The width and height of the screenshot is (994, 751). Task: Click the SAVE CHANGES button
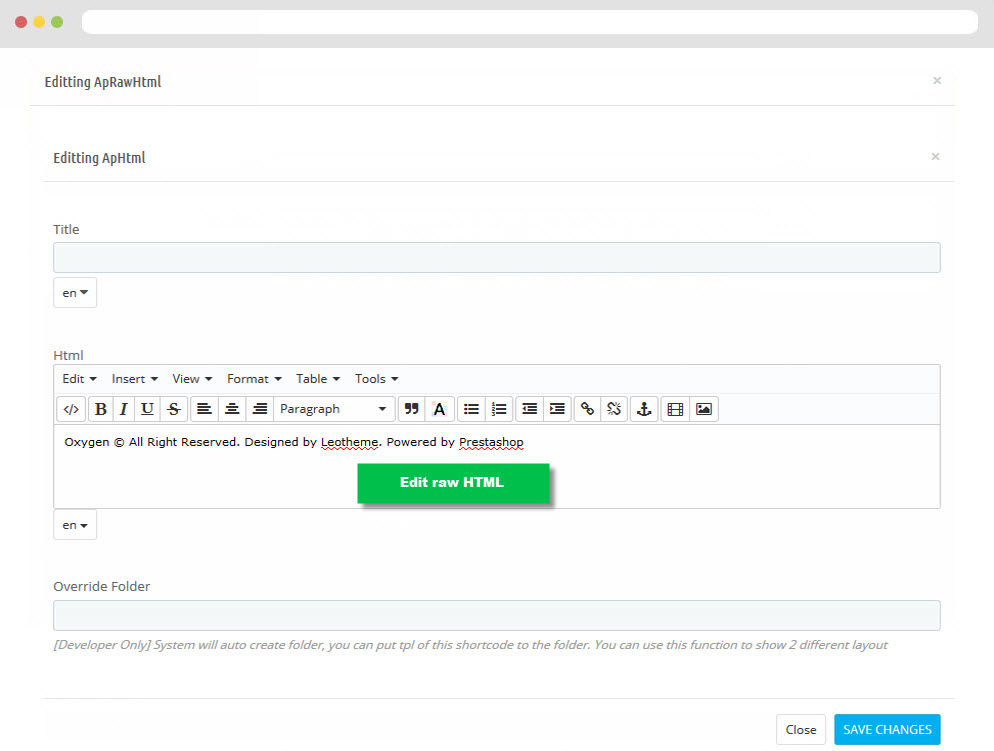click(x=887, y=730)
